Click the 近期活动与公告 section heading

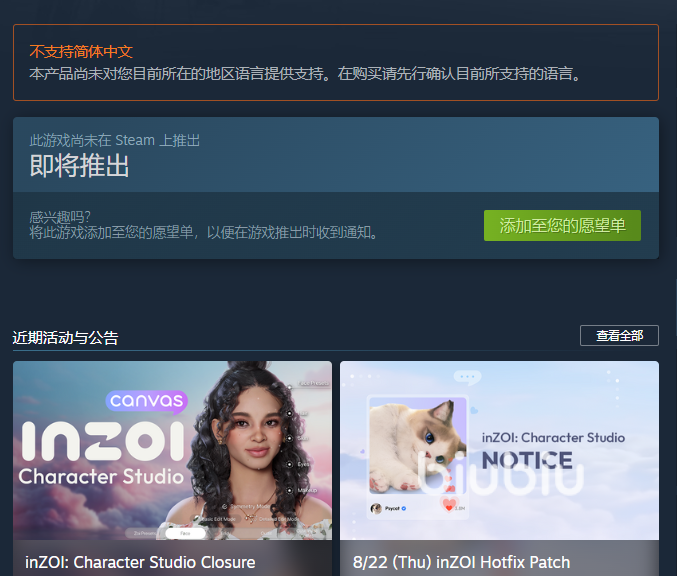click(66, 338)
